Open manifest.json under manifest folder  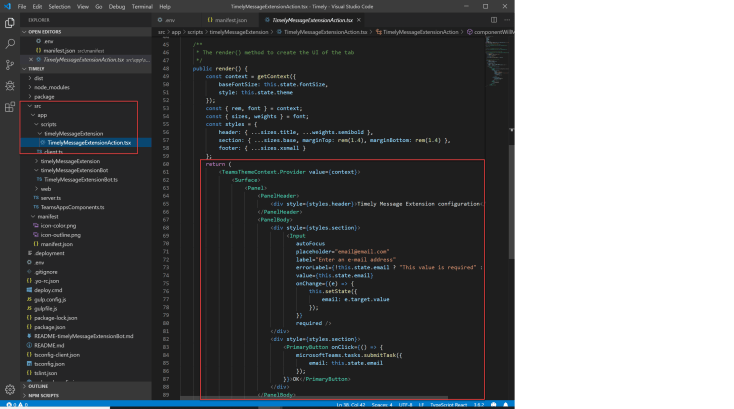tap(56, 244)
